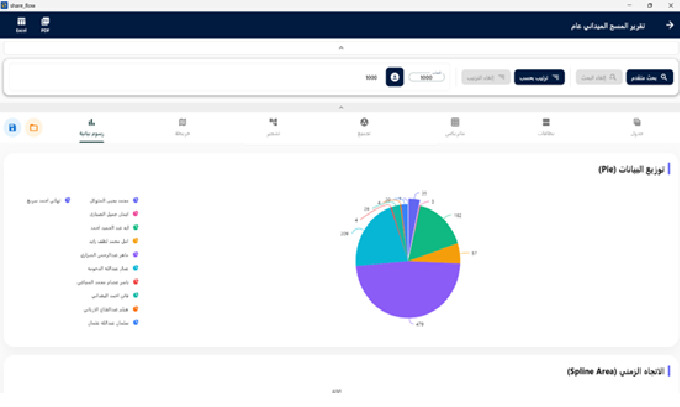The width and height of the screenshot is (680, 407).
Task: Toggle the pink legend series marker
Action: [x=135, y=213]
